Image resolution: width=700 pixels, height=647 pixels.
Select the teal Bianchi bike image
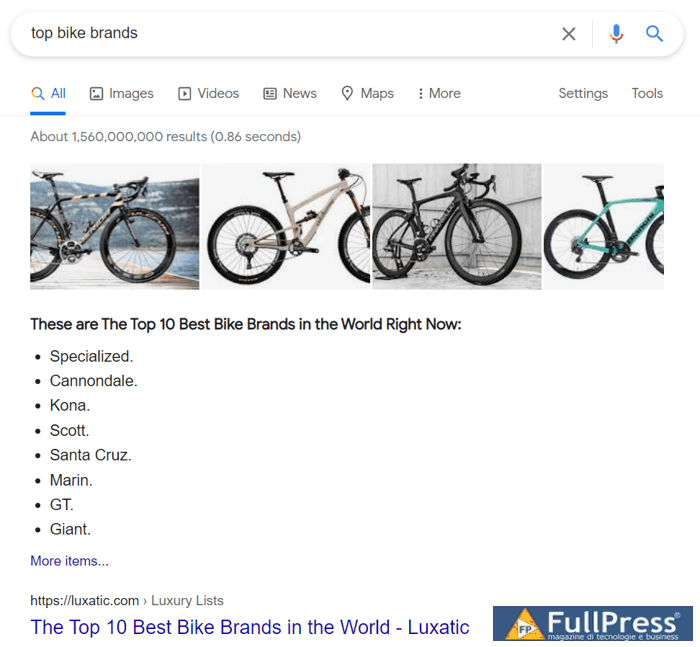603,227
